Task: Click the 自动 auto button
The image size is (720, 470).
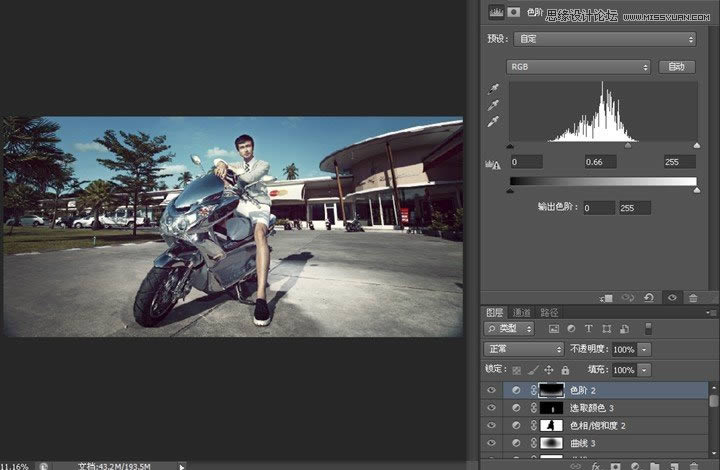Action: pyautogui.click(x=677, y=67)
